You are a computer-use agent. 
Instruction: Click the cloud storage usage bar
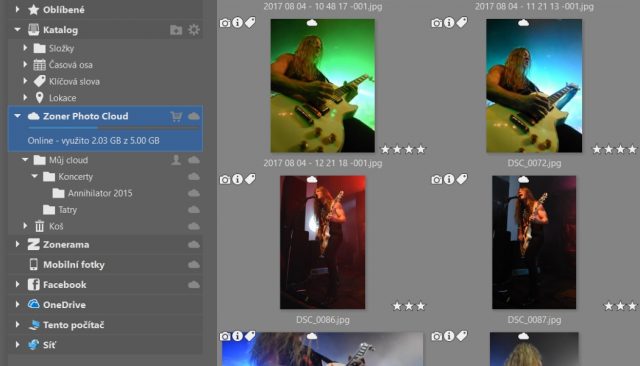[x=113, y=128]
